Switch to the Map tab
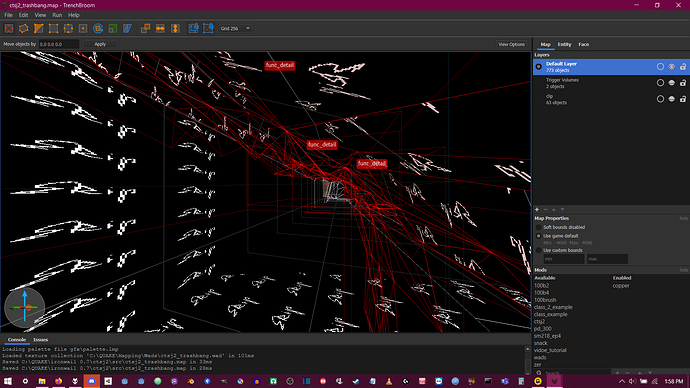This screenshot has height=388, width=690. (545, 44)
